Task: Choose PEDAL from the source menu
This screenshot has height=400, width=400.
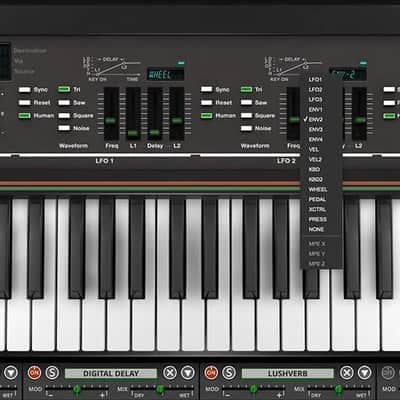Action: (x=322, y=199)
